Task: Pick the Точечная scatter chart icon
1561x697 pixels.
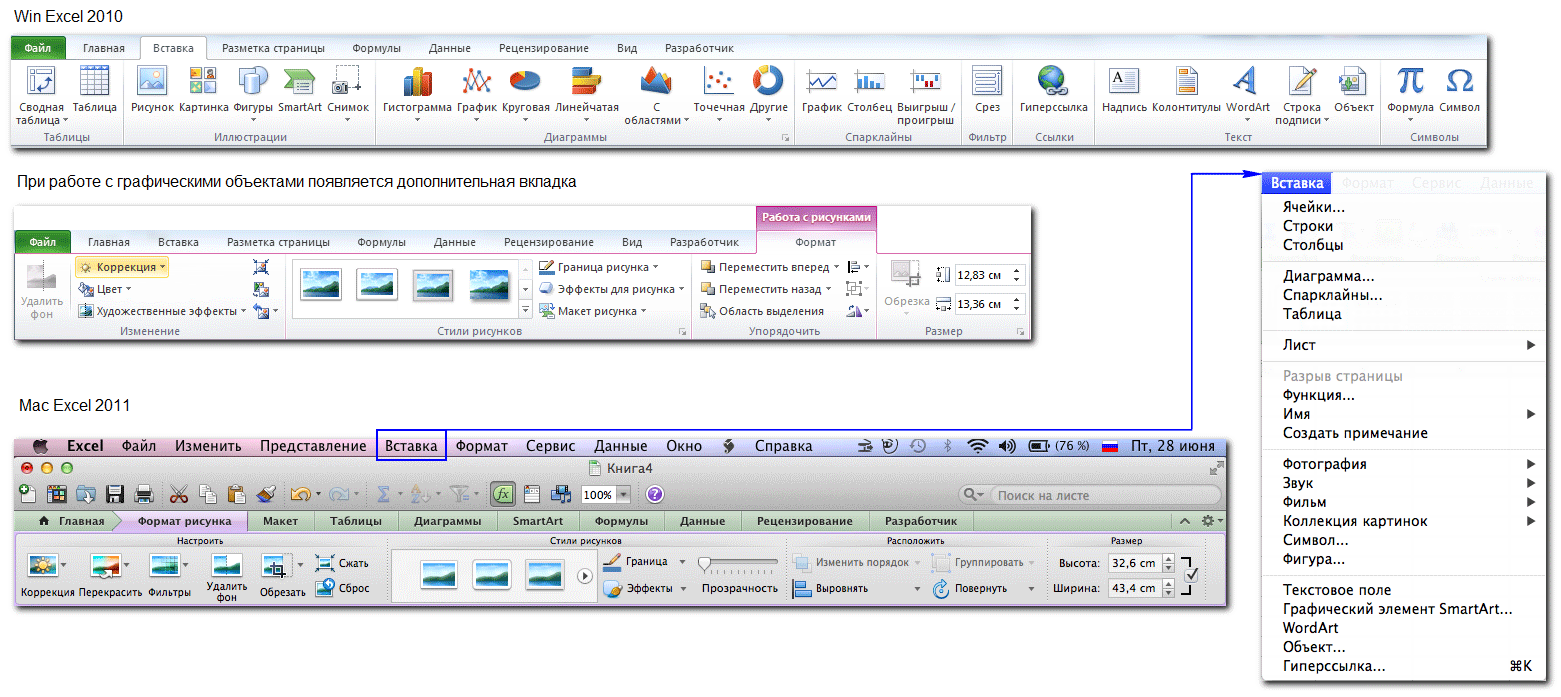Action: point(718,80)
